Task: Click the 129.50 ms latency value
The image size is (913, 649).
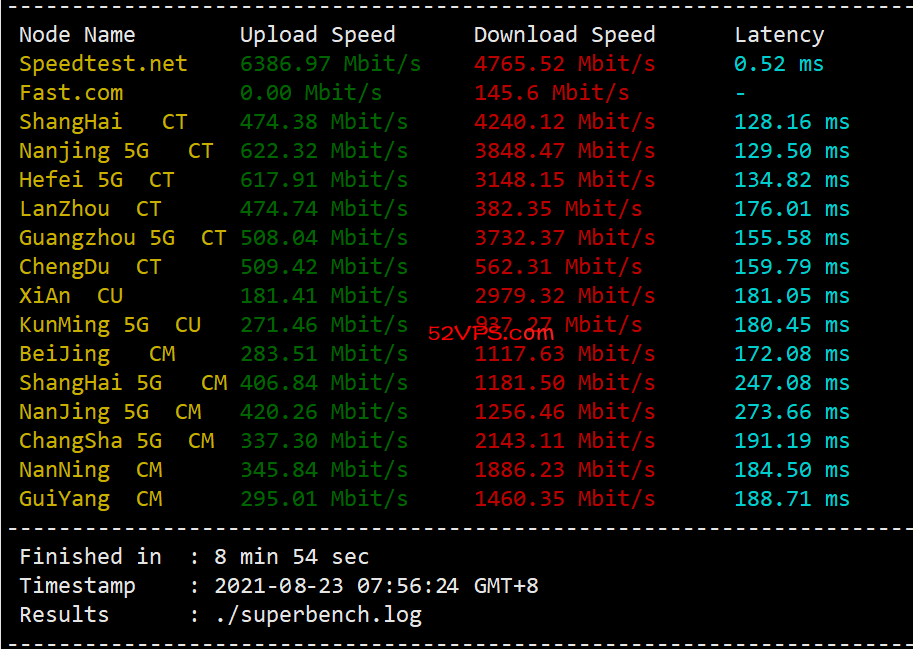Action: [x=792, y=151]
